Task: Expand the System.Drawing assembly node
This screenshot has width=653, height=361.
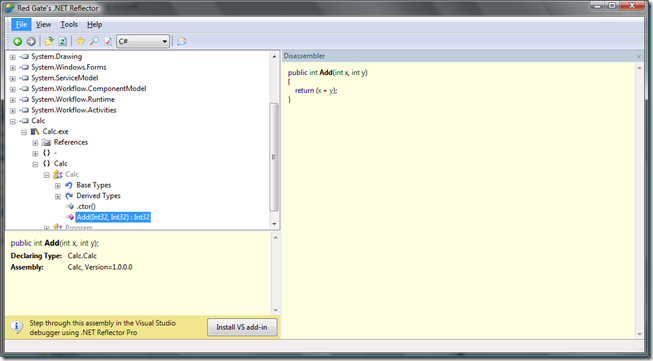Action: 13,57
